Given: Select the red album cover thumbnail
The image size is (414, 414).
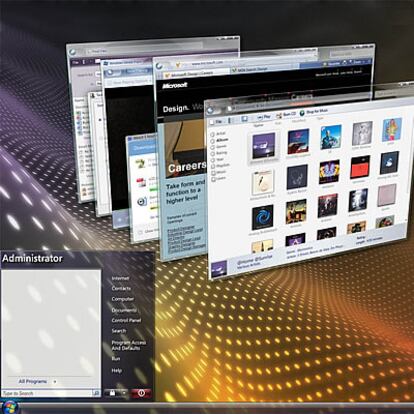Looking at the screenshot, I should [x=360, y=168].
